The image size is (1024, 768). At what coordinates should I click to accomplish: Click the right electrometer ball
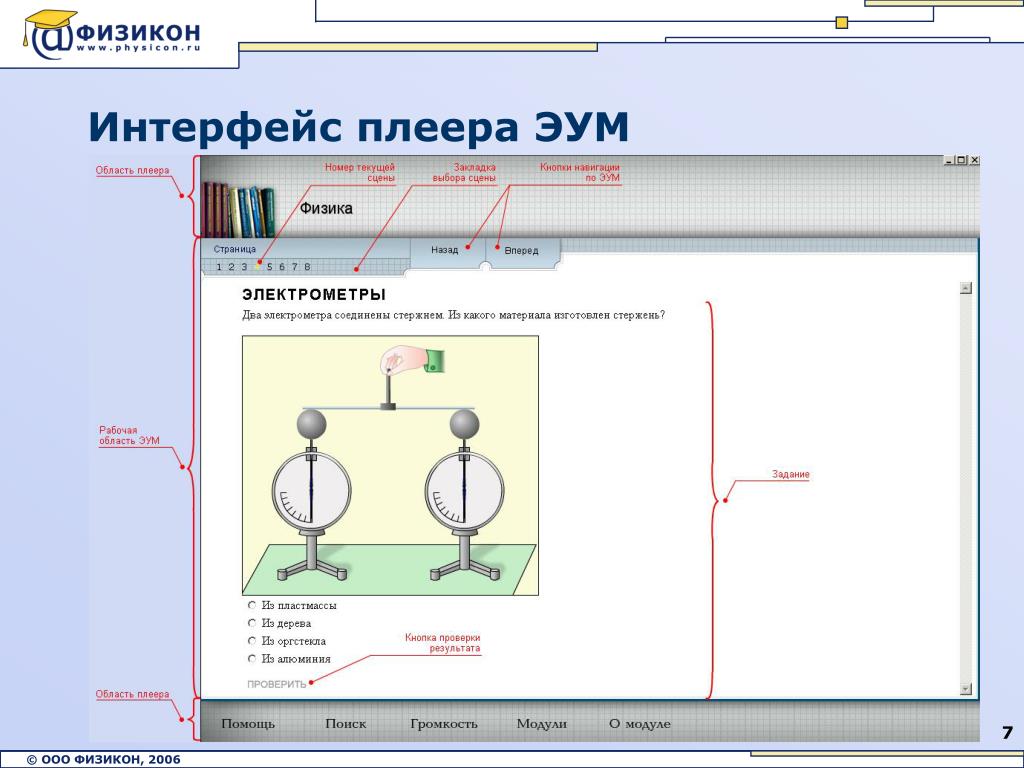pos(464,424)
